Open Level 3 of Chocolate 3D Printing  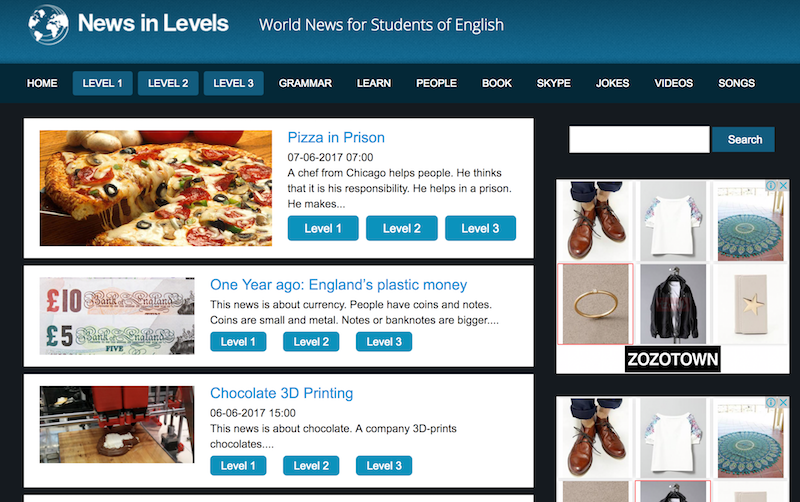(384, 466)
